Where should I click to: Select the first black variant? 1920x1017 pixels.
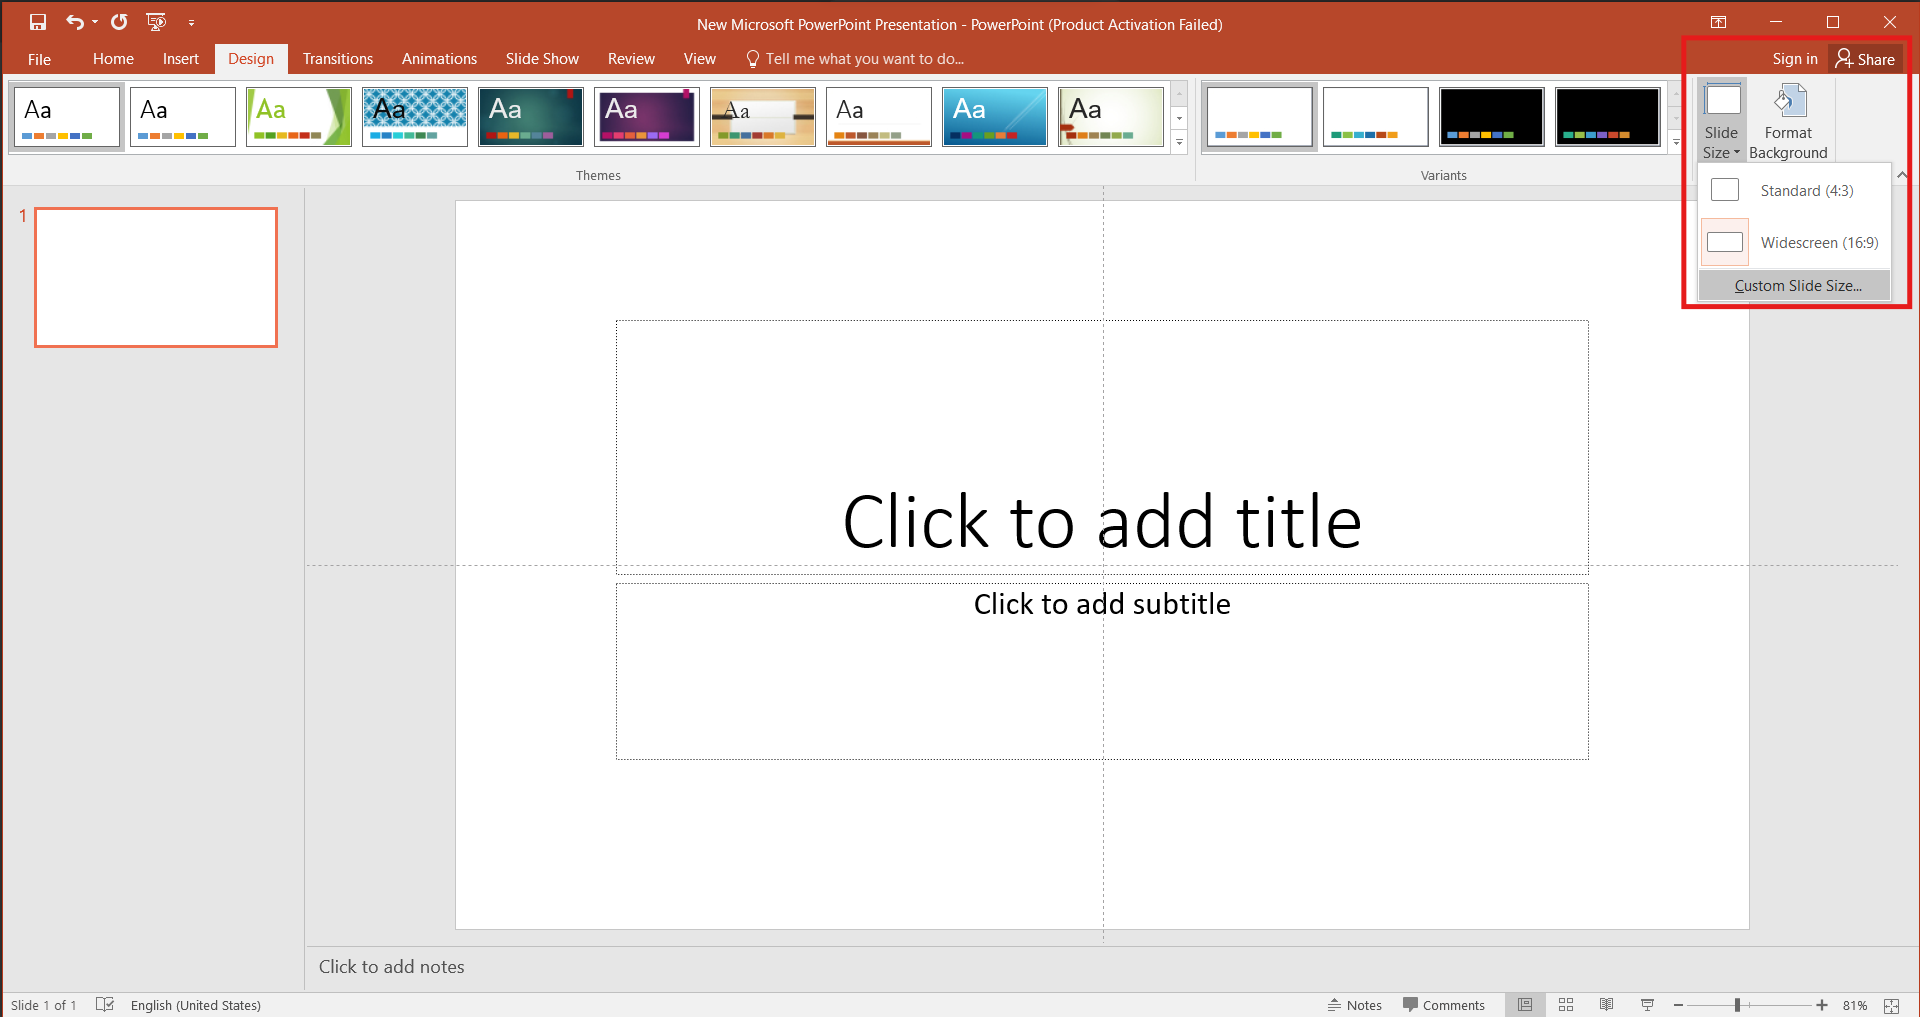click(1492, 117)
